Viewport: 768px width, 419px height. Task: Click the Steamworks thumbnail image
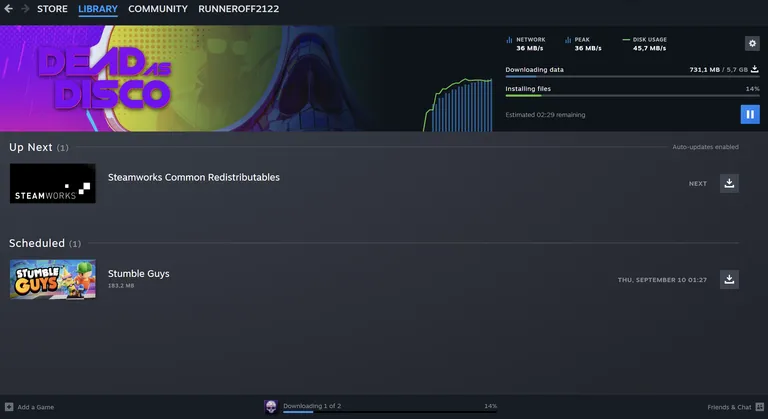(x=53, y=183)
